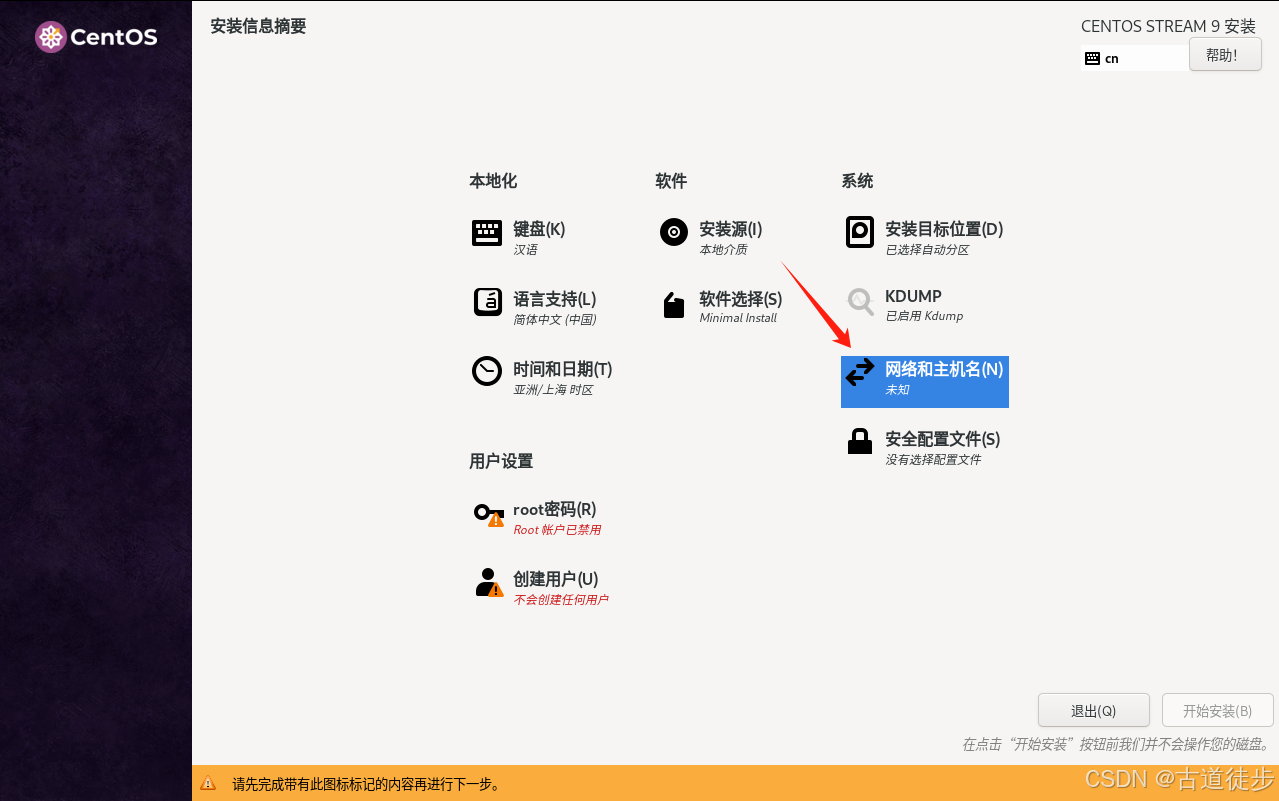Screen dimensions: 1279x801
Task: Select the 网络和主机名(N) label
Action: coord(944,369)
